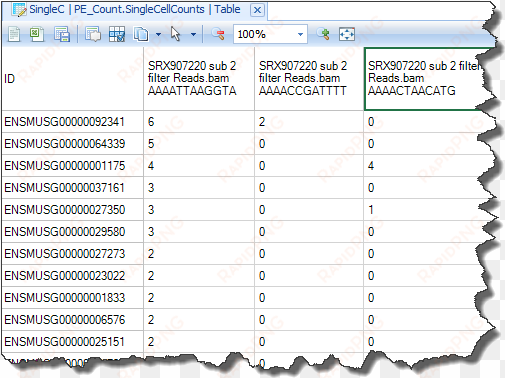This screenshot has height=378, width=505.
Task: Click value 4 in AAAATTAAGGTA column, ENSMUSG00000001175 row
Action: coord(151,166)
